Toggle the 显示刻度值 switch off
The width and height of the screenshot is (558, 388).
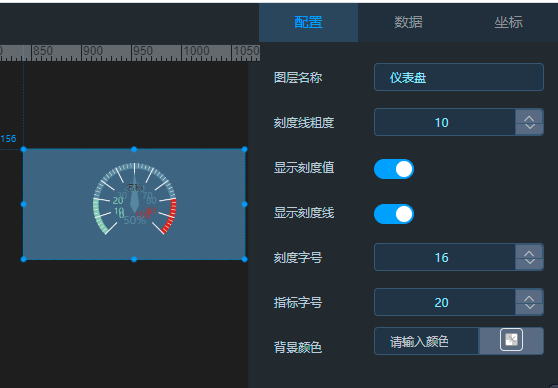click(394, 169)
